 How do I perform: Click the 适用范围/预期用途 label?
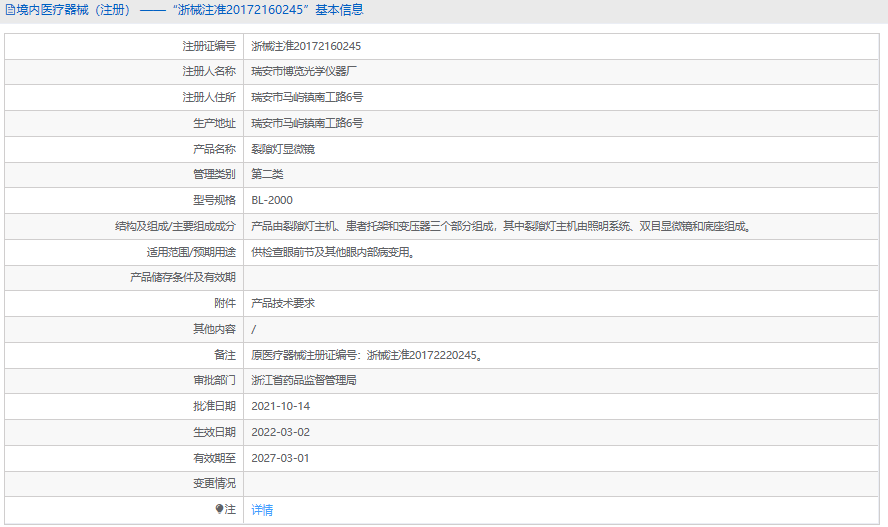[191, 252]
